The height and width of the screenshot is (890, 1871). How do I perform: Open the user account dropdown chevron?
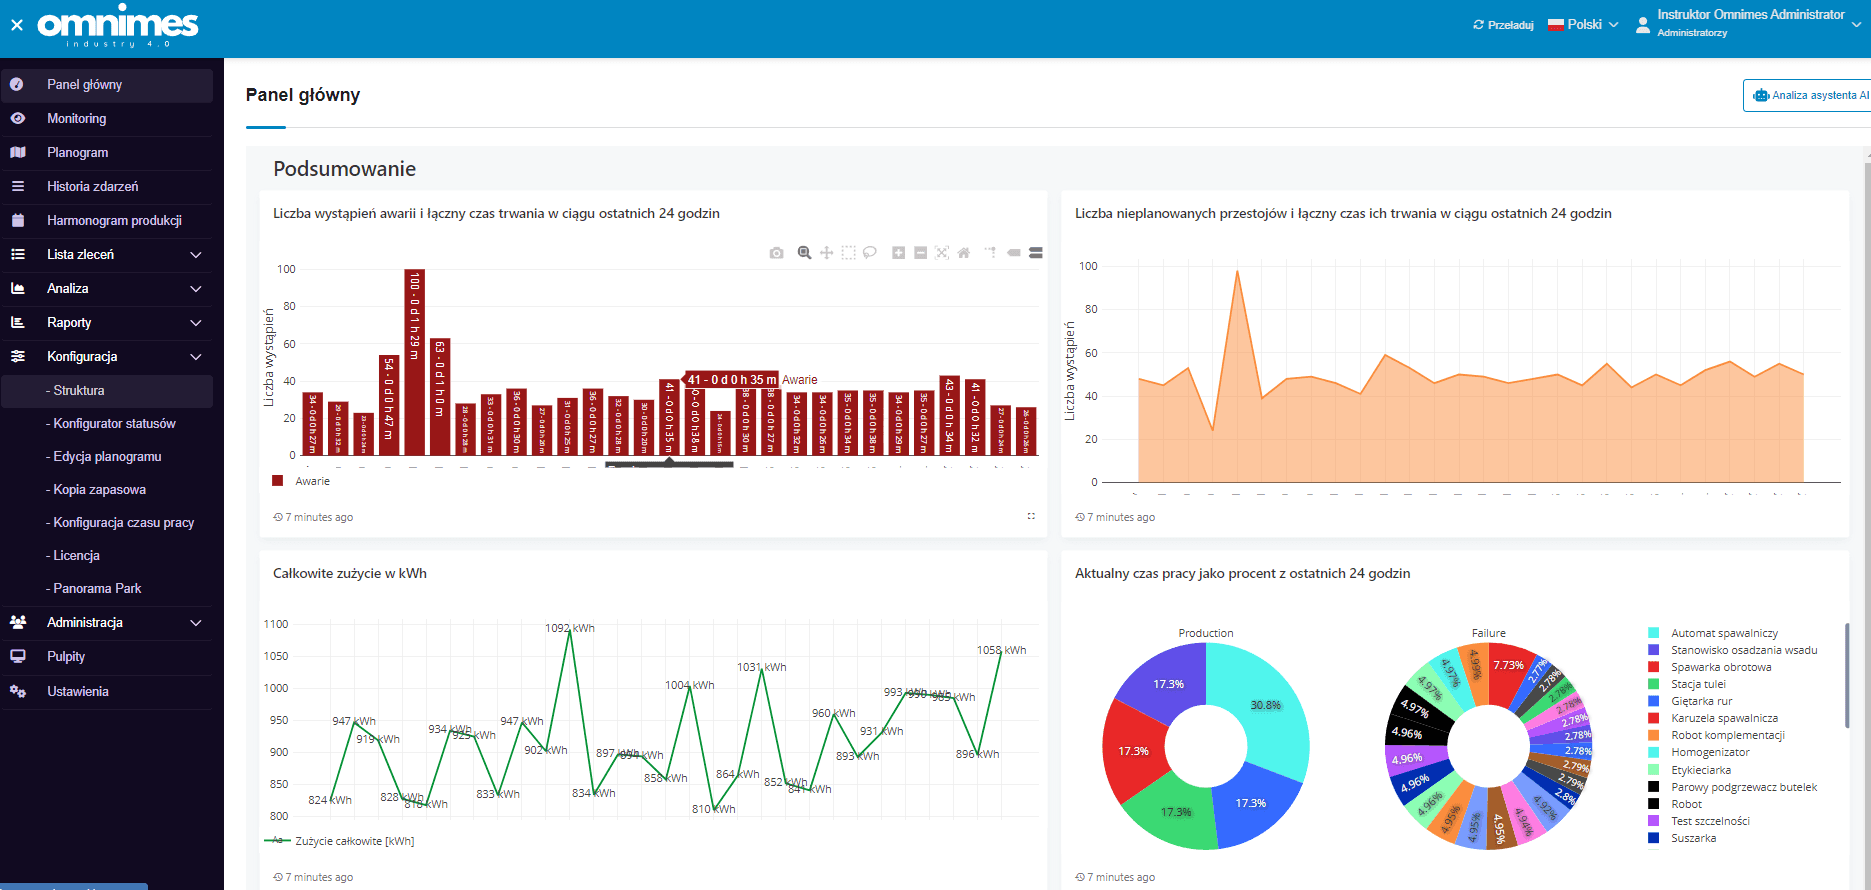pyautogui.click(x=1856, y=25)
